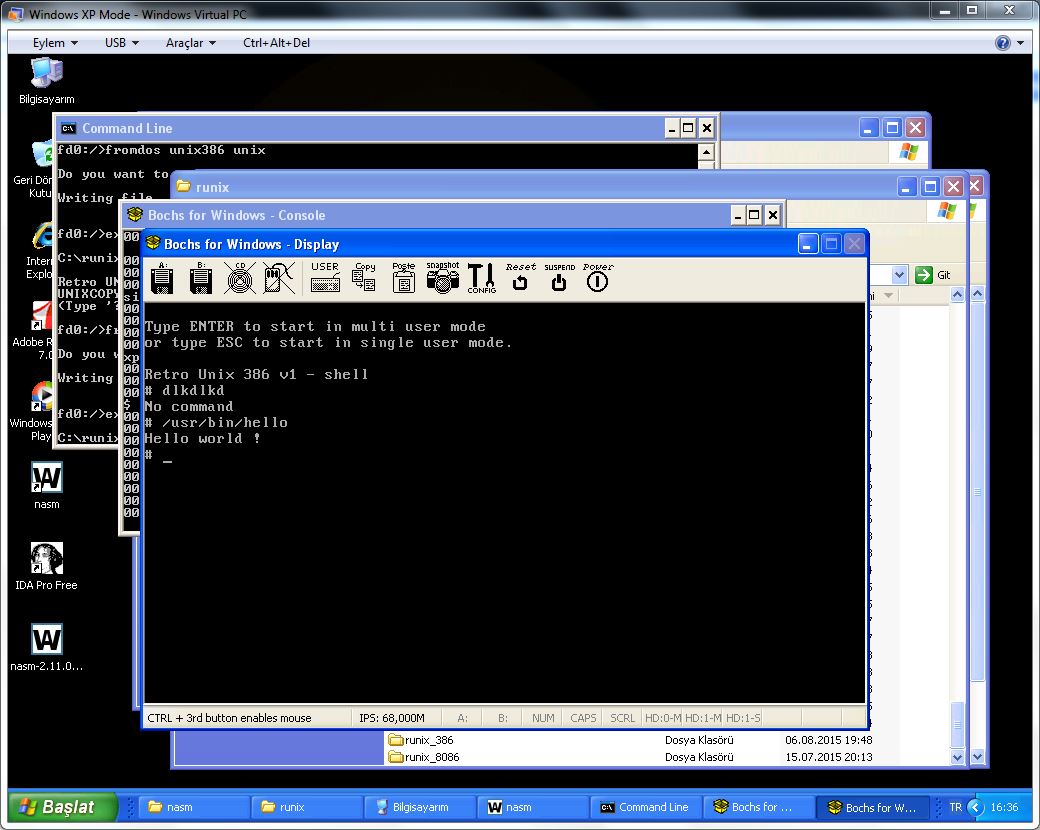Toggle the mouse capture icon in Bochs toolbar
Image resolution: width=1040 pixels, height=830 pixels.
point(279,278)
